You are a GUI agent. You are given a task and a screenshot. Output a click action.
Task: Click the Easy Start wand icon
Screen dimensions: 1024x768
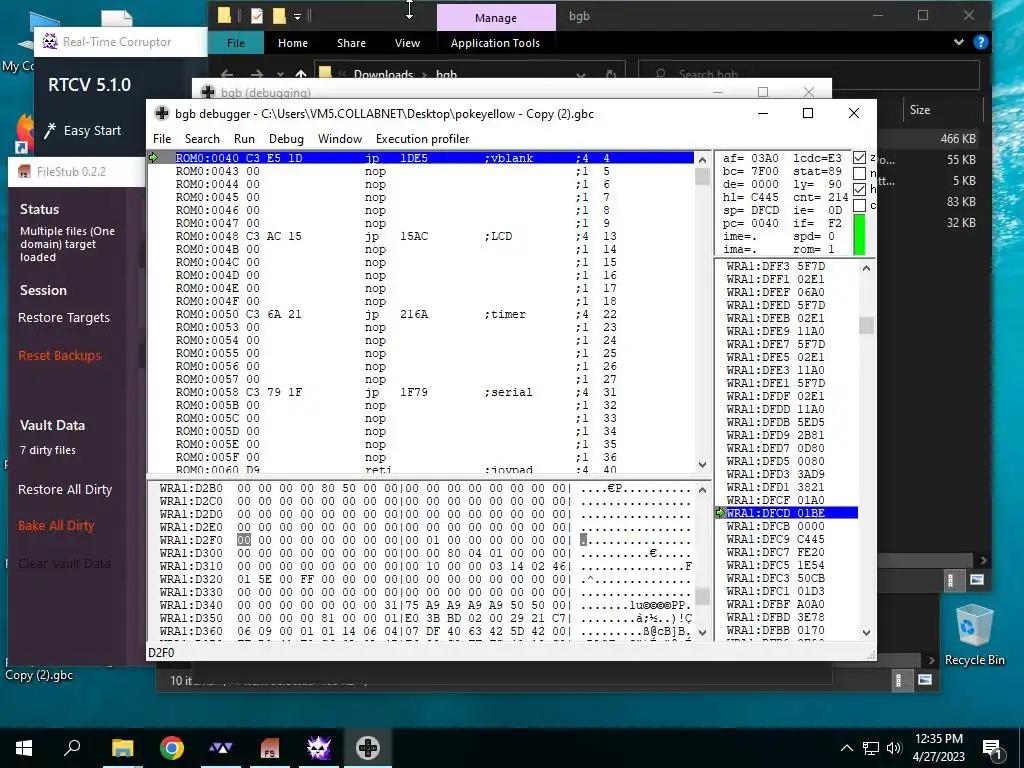pos(50,131)
